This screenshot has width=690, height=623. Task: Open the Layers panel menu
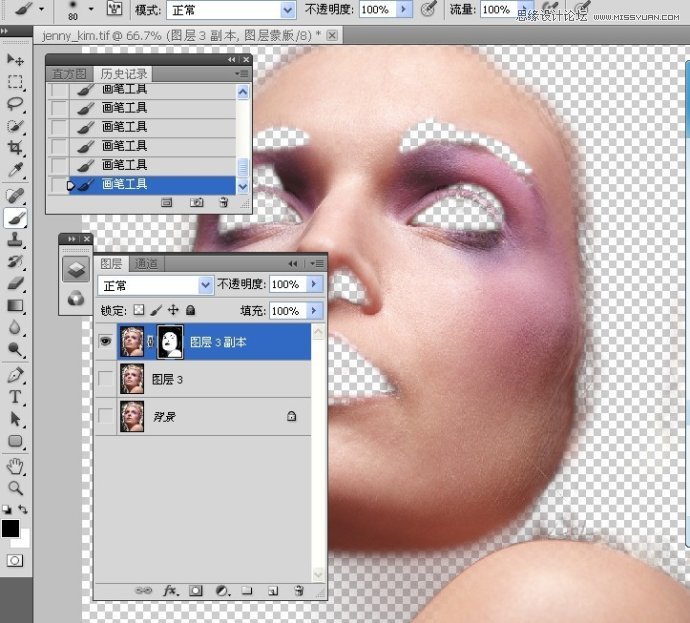click(x=317, y=264)
